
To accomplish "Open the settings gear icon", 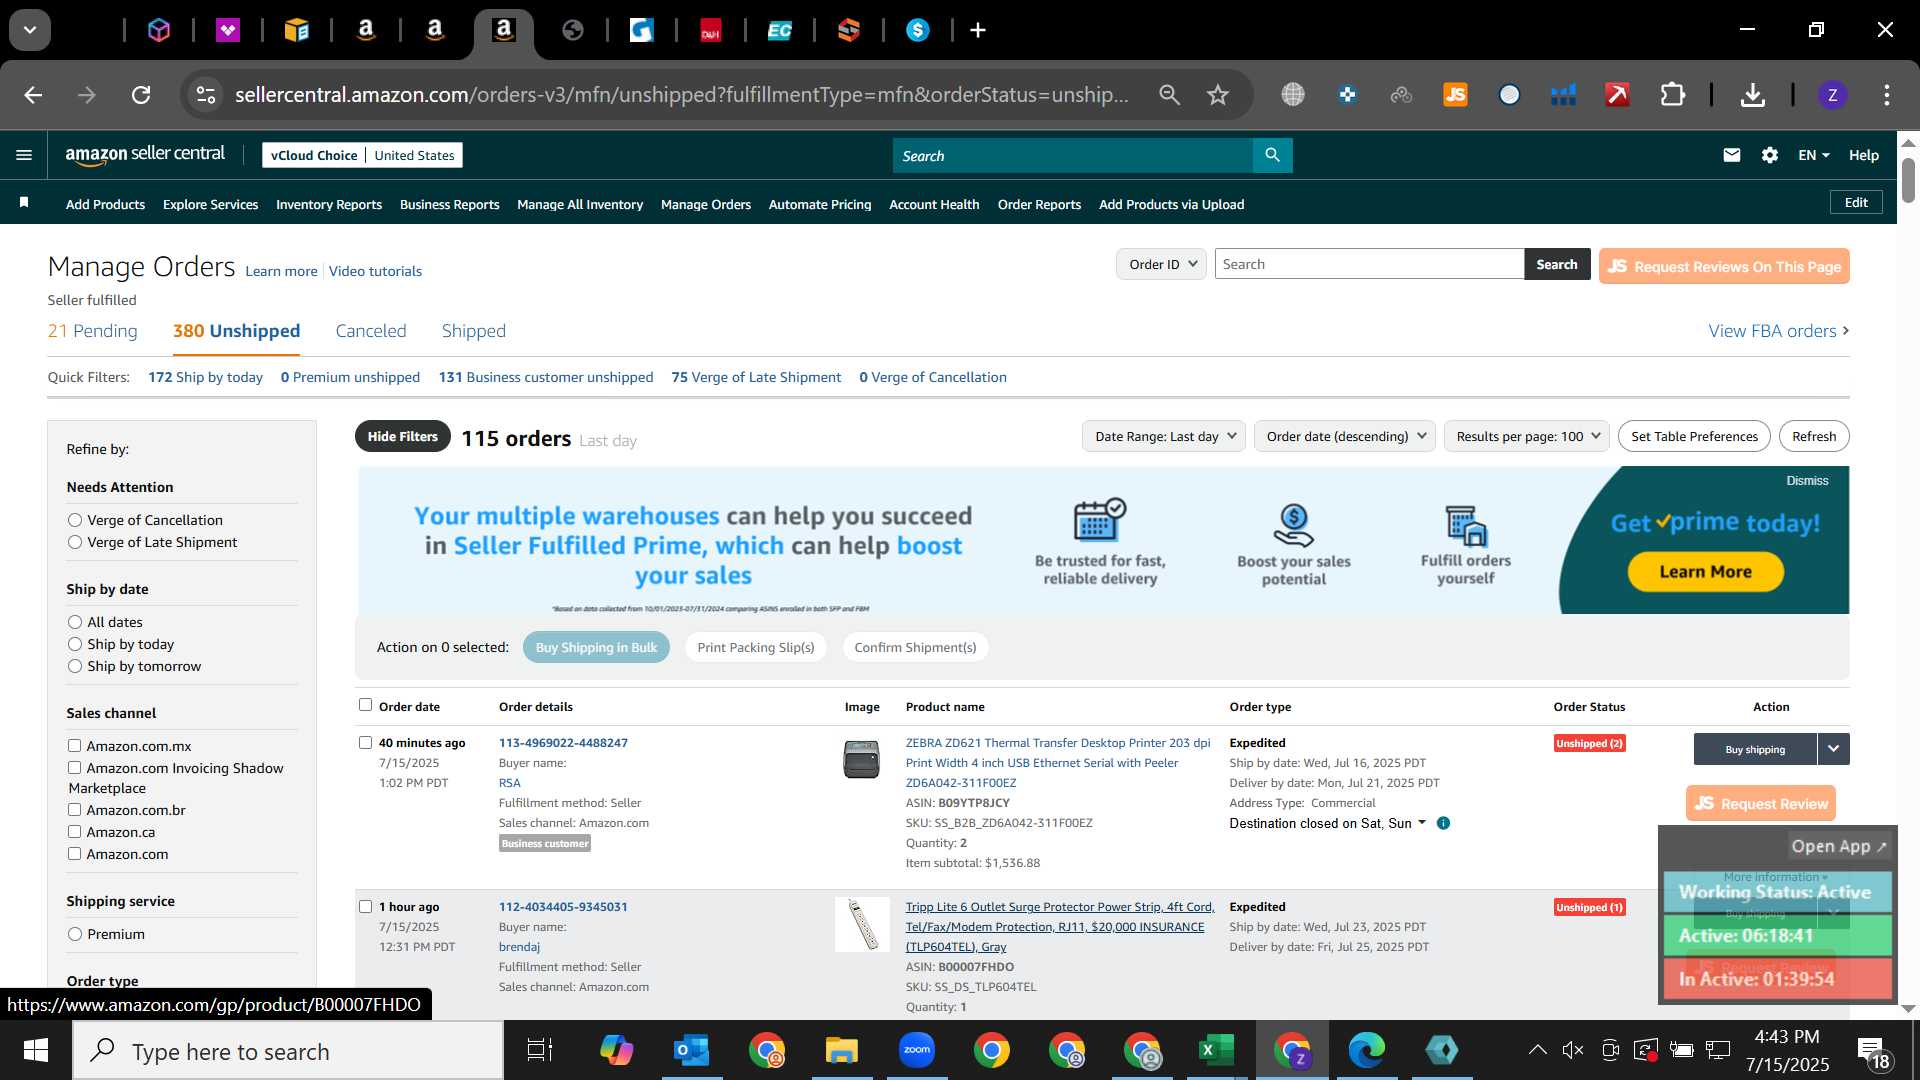I will 1770,155.
